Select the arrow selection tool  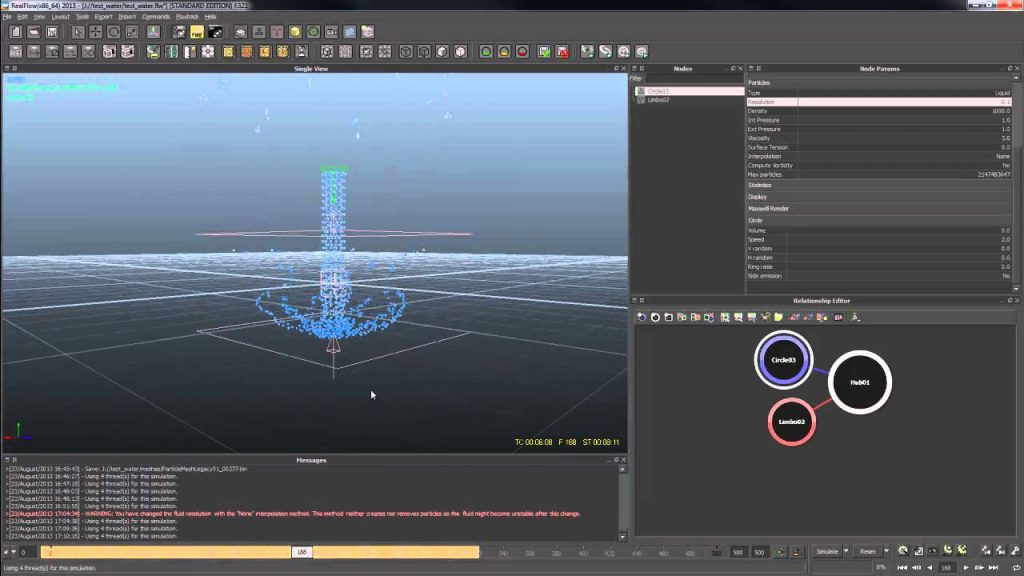click(x=78, y=31)
